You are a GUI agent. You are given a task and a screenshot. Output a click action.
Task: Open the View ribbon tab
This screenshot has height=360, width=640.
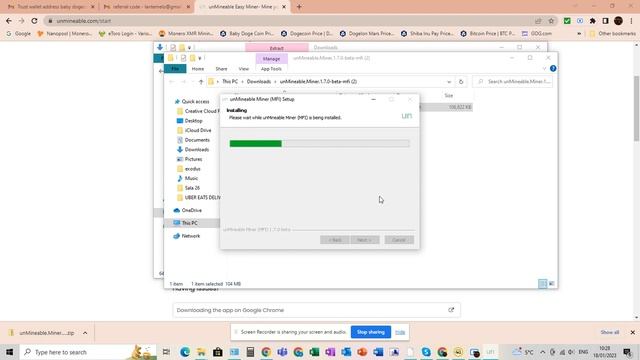coord(244,69)
